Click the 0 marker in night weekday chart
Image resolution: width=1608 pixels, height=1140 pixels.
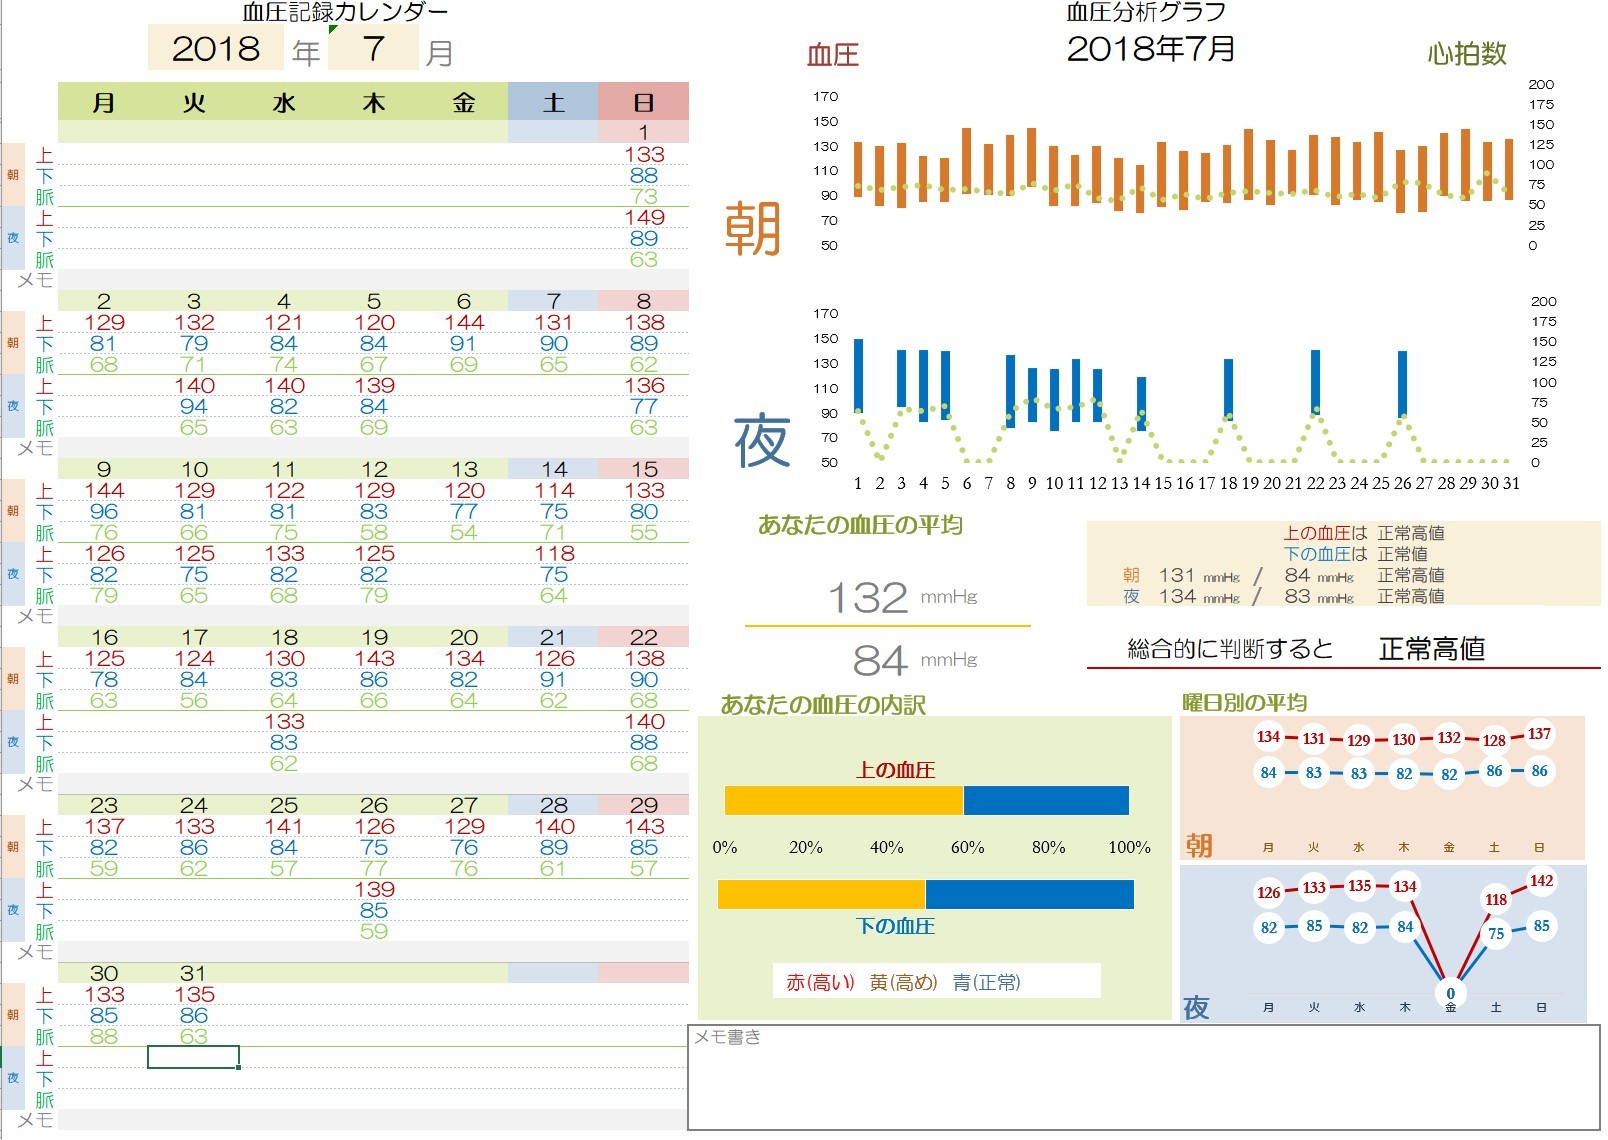coord(1451,993)
